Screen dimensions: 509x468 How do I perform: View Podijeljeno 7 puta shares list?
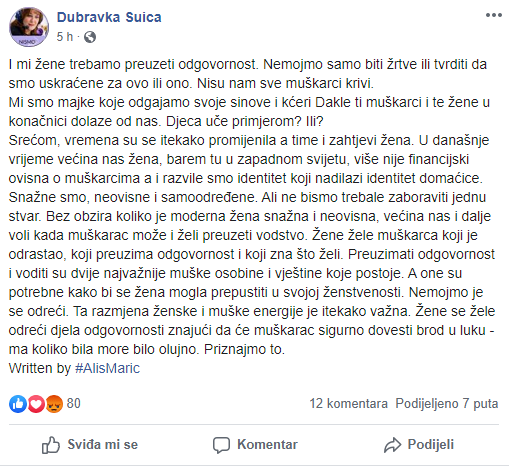point(447,404)
